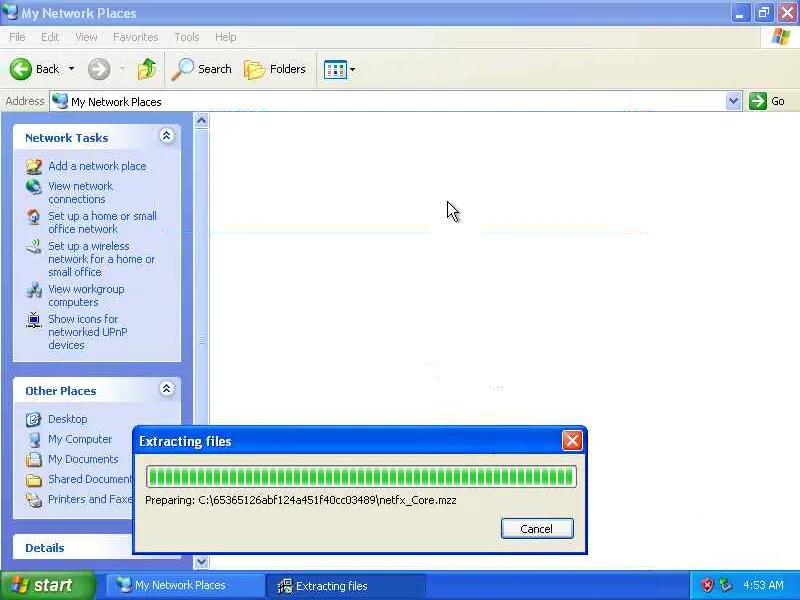The height and width of the screenshot is (600, 800).
Task: Go up one folder level
Action: (147, 69)
